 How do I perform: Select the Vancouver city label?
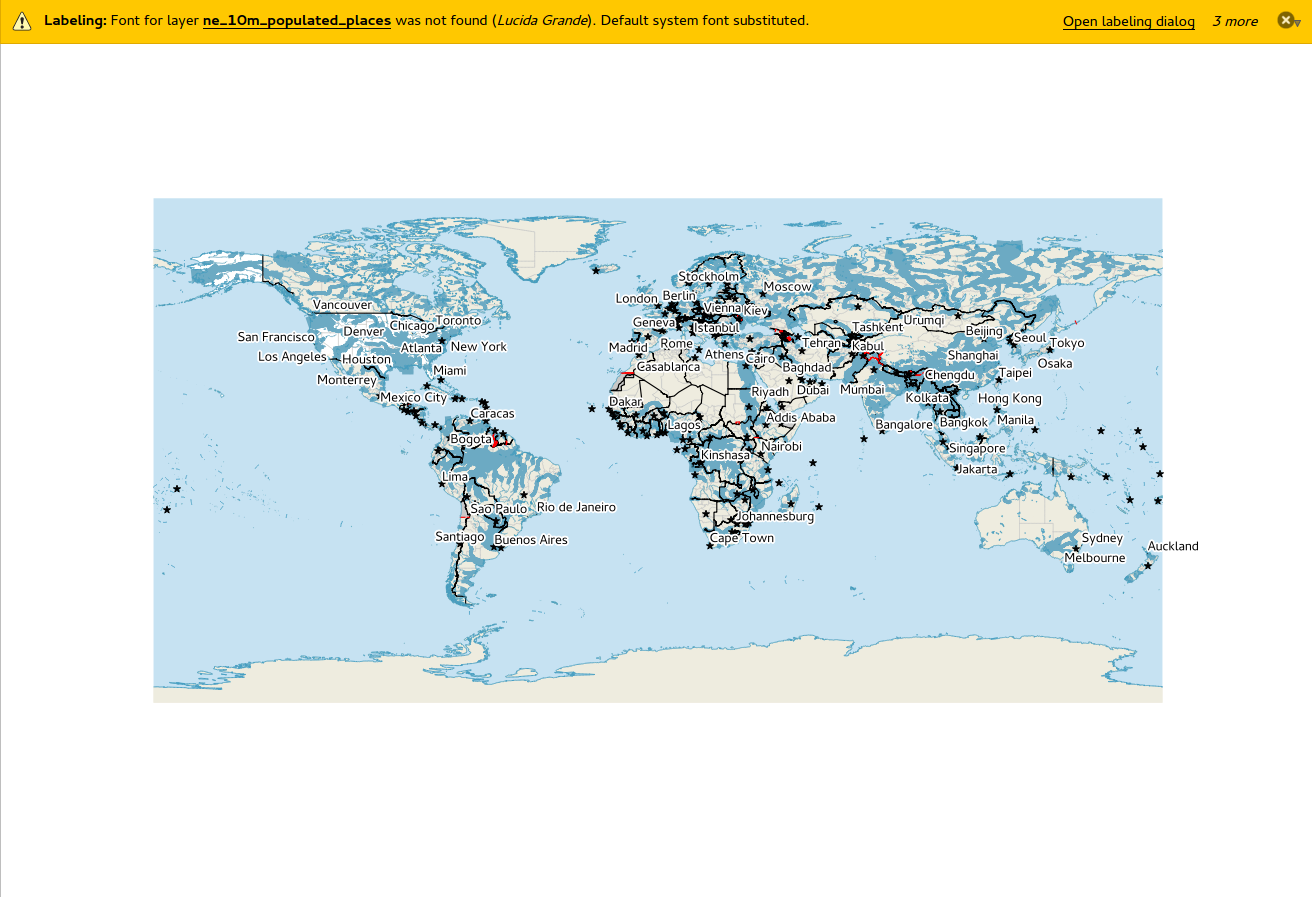[x=342, y=305]
